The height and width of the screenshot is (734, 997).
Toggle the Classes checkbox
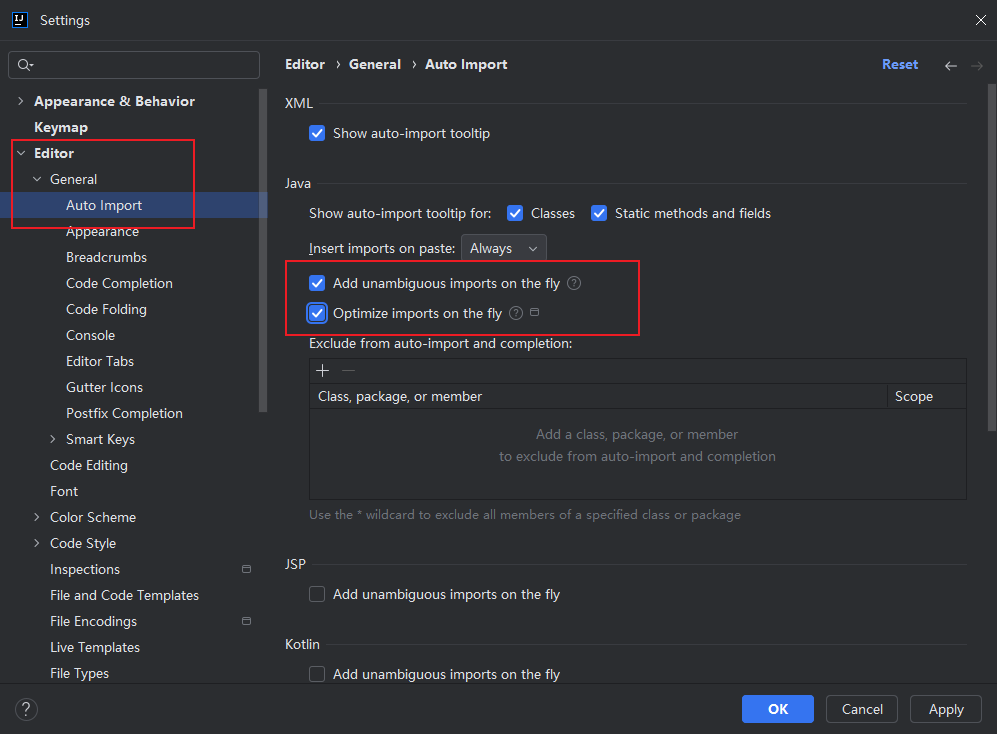coord(515,213)
